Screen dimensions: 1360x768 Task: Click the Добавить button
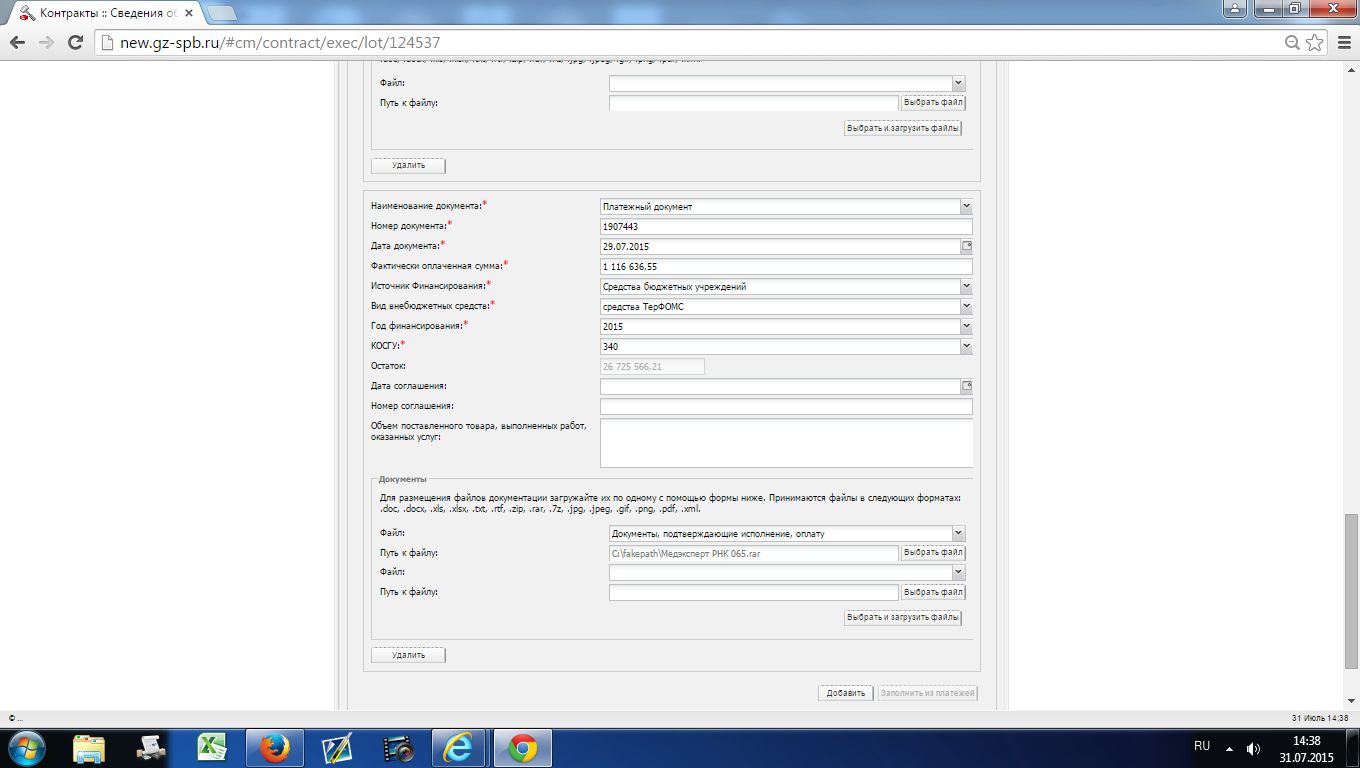846,693
